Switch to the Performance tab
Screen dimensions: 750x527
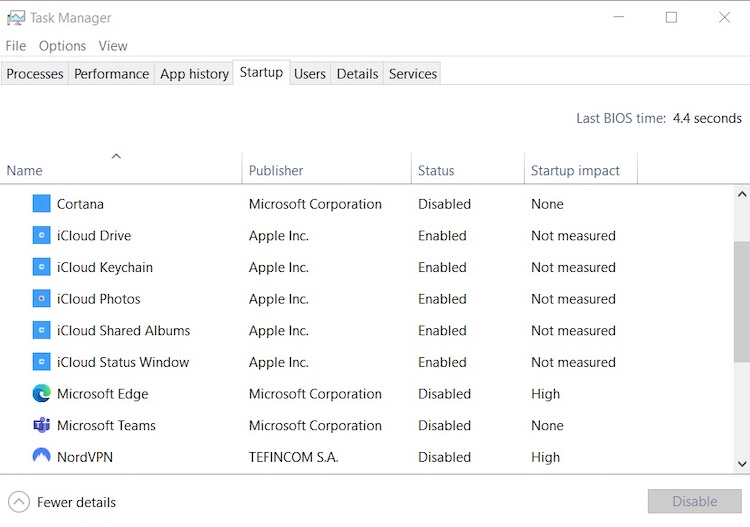tap(111, 74)
